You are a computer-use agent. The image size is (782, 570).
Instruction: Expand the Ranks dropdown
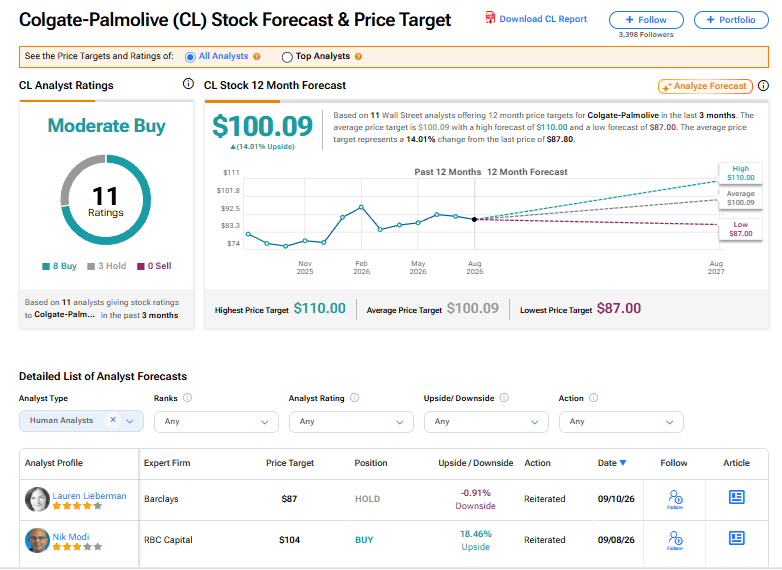tap(216, 422)
